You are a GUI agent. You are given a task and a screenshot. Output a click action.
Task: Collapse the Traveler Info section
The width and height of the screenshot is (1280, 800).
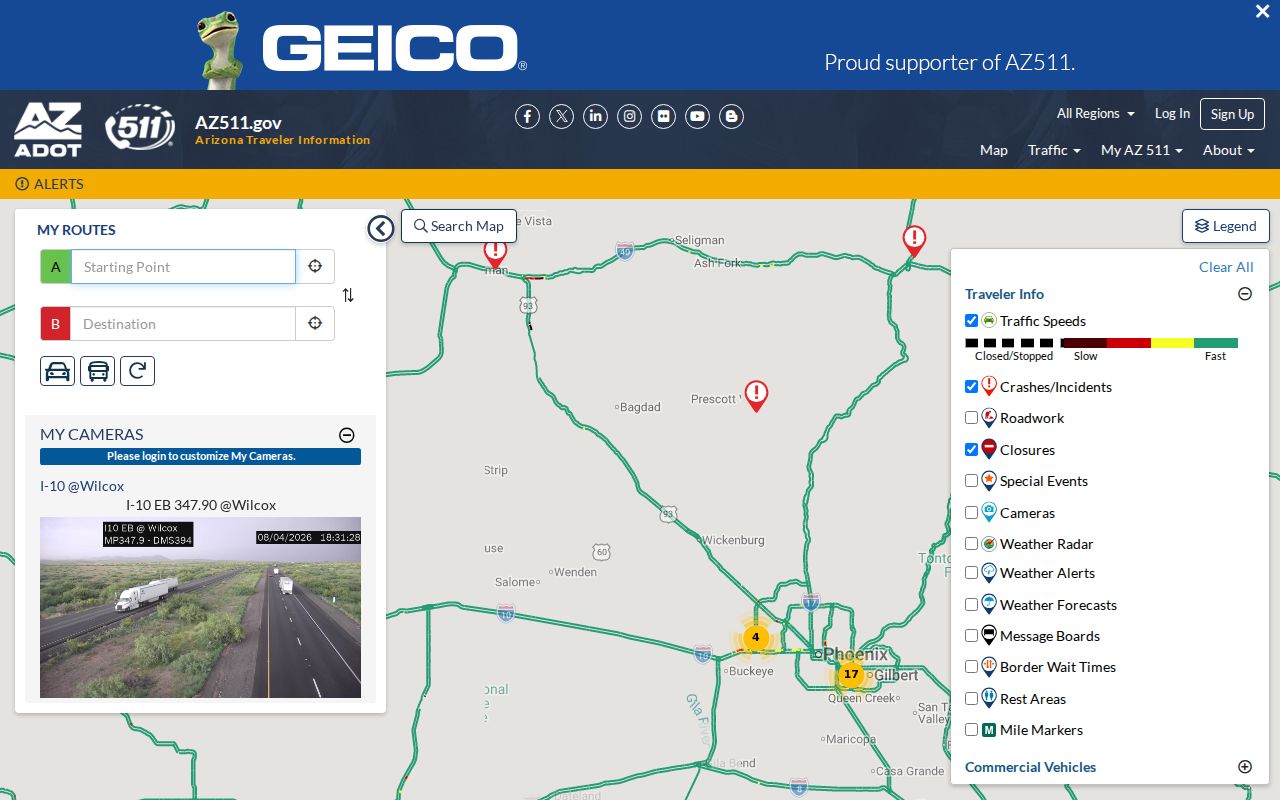point(1245,294)
